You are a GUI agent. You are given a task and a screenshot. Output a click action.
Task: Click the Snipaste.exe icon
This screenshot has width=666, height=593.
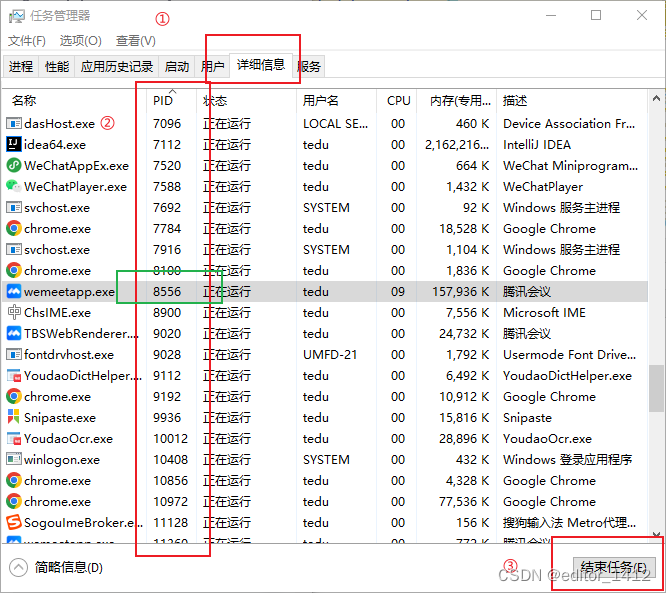pos(14,418)
